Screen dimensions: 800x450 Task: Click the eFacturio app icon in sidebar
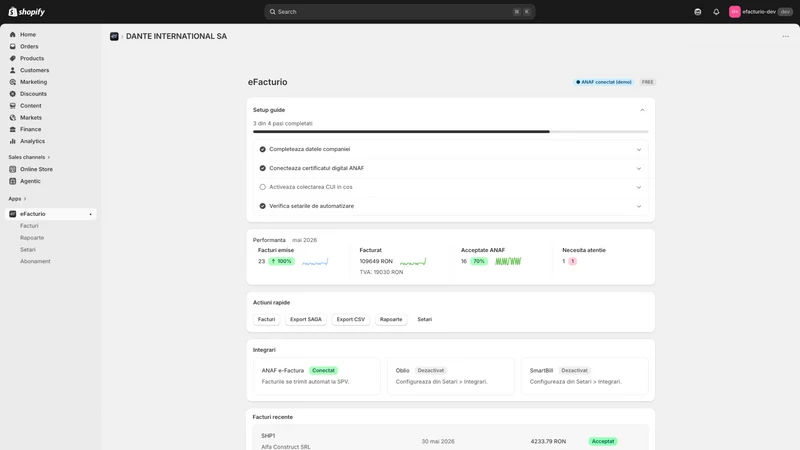pyautogui.click(x=13, y=214)
